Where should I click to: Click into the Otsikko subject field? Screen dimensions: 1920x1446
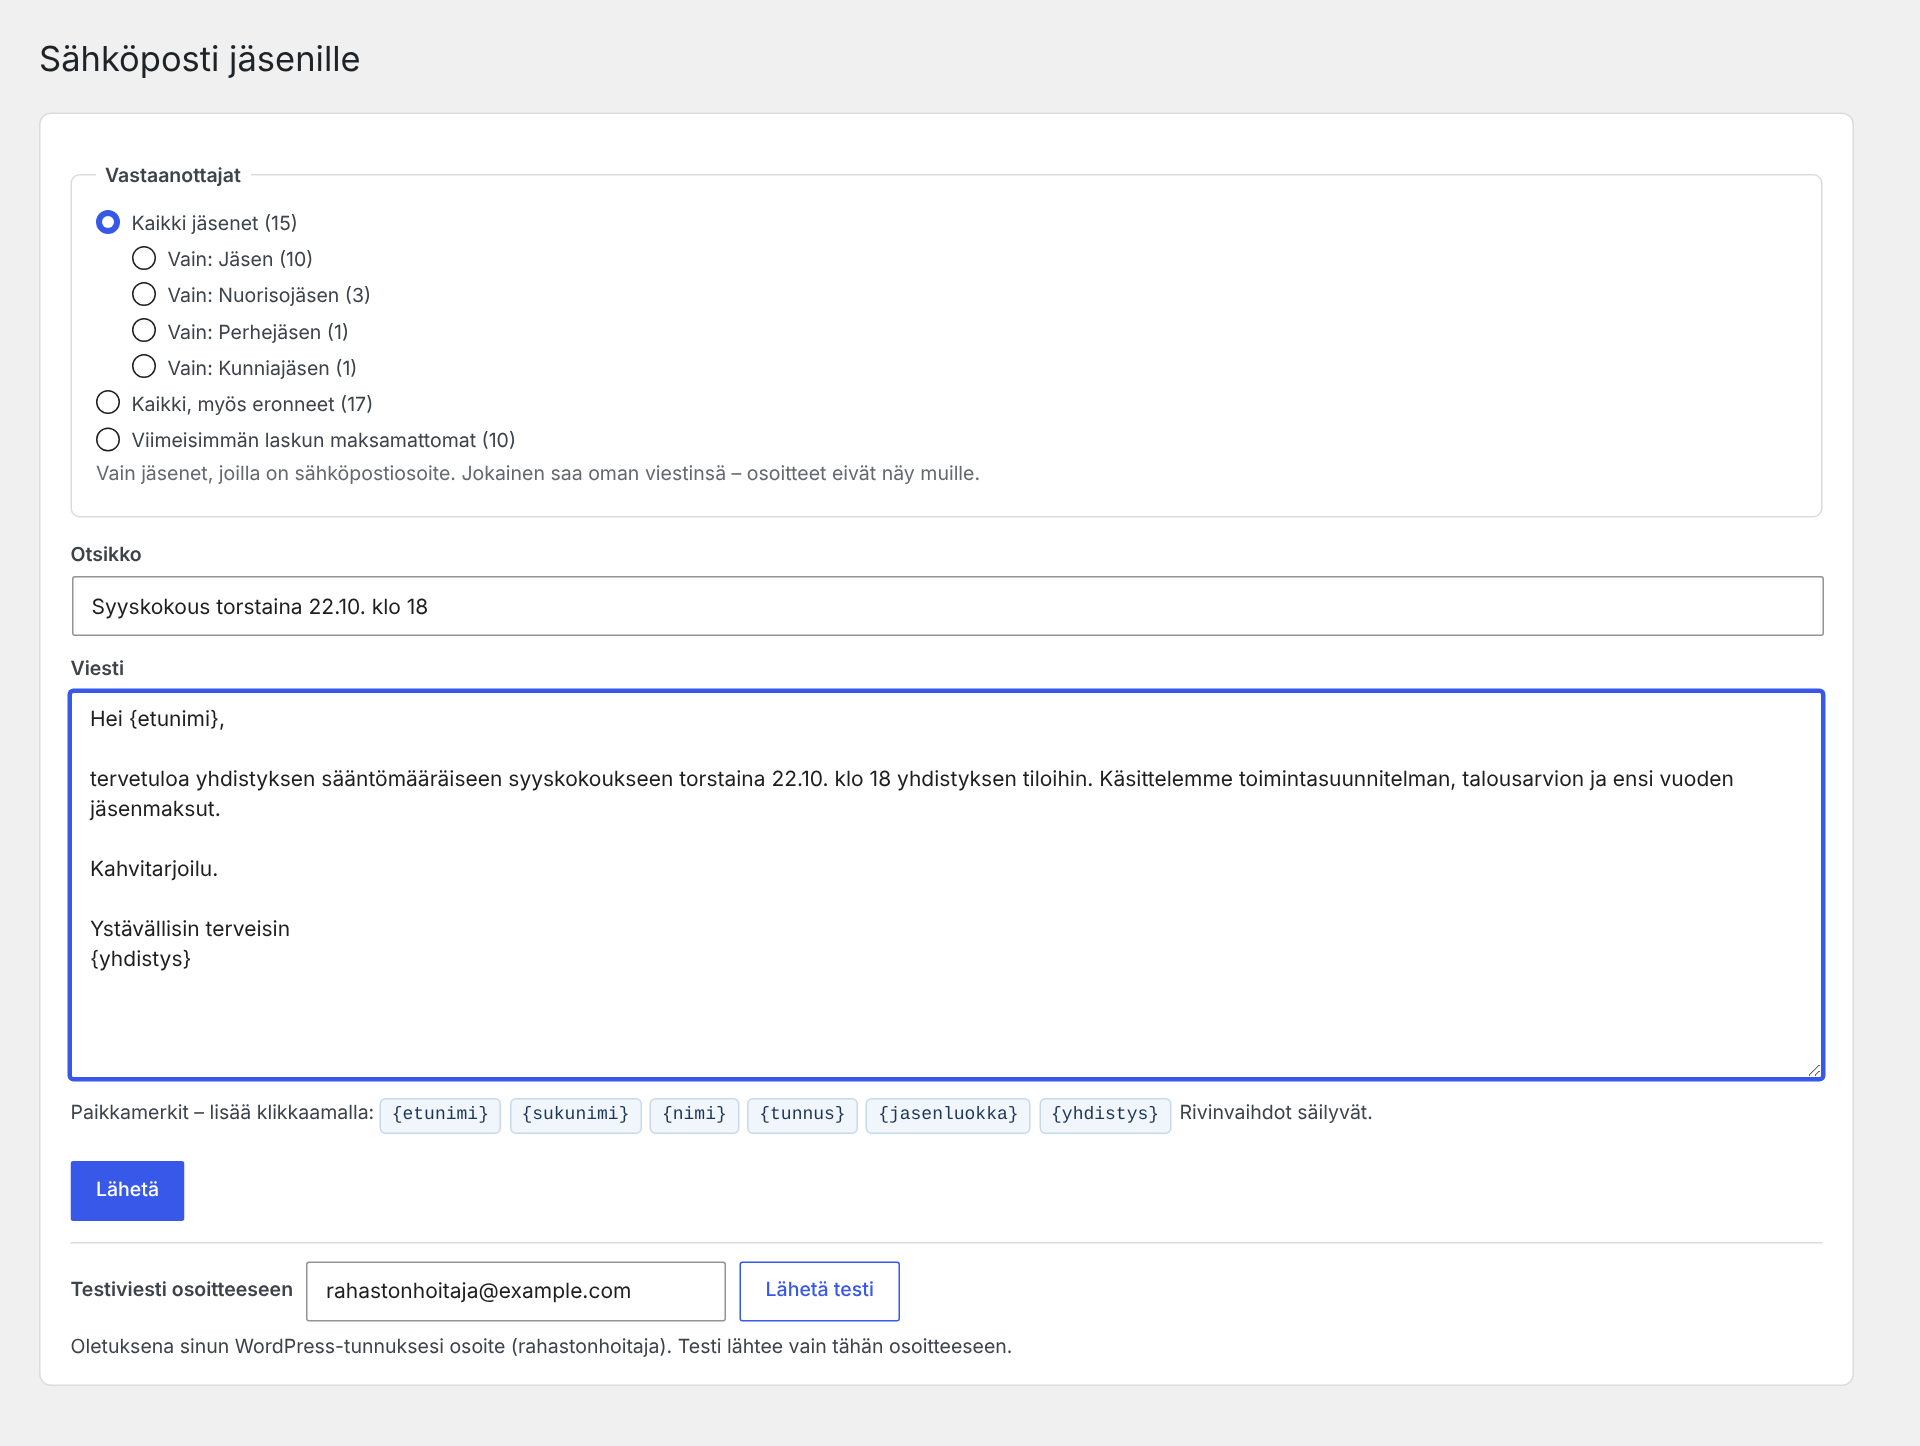click(947, 606)
